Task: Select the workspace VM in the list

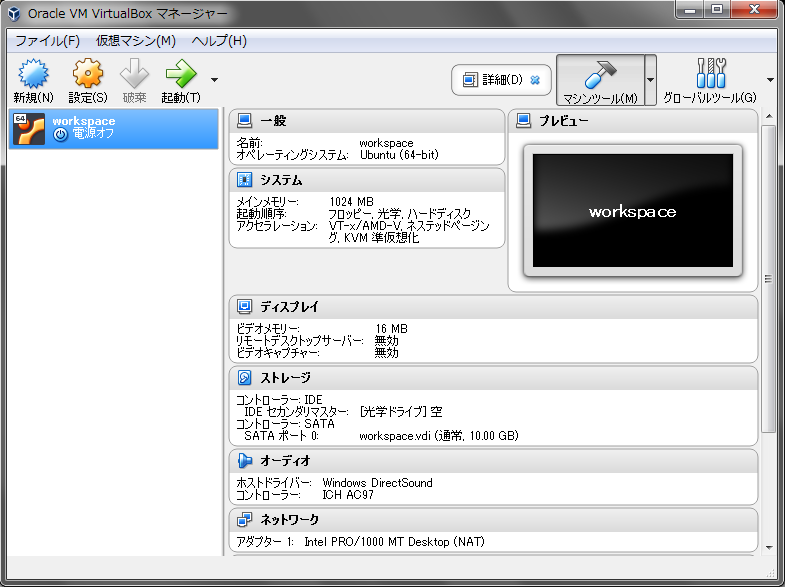Action: 114,129
